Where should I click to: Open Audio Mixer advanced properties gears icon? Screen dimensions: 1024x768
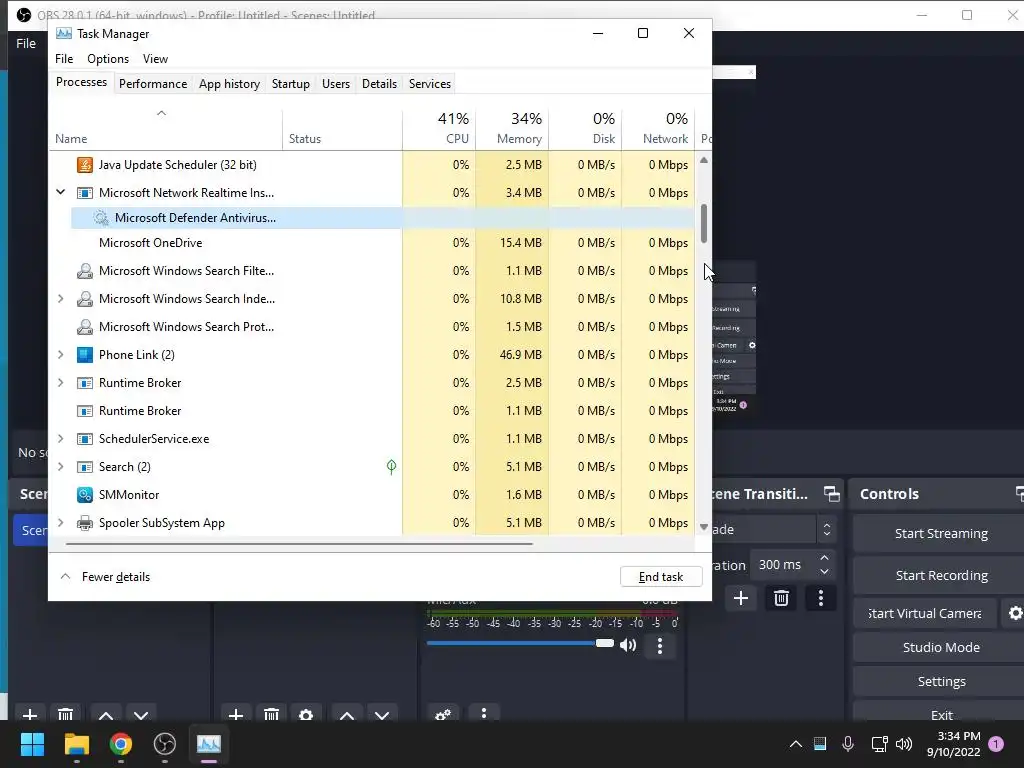pos(443,714)
